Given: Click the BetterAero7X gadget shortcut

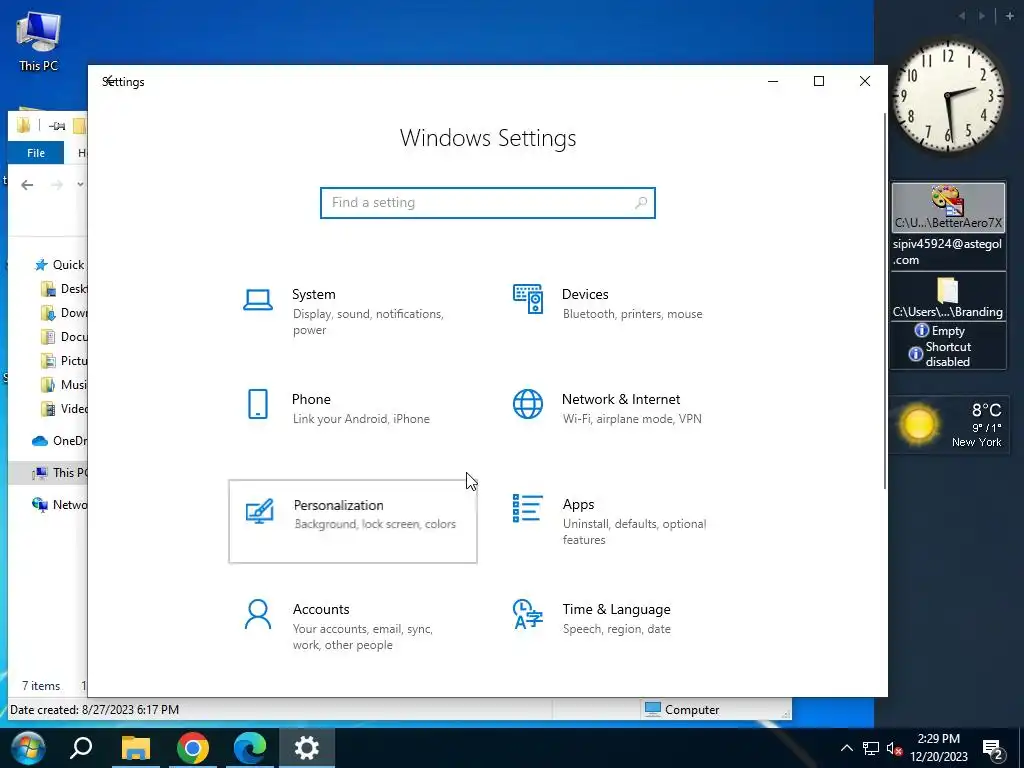Looking at the screenshot, I should (948, 207).
